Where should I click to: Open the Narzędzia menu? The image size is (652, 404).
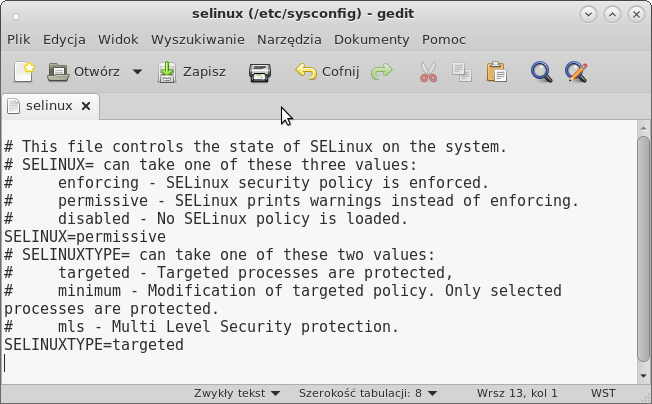[289, 39]
